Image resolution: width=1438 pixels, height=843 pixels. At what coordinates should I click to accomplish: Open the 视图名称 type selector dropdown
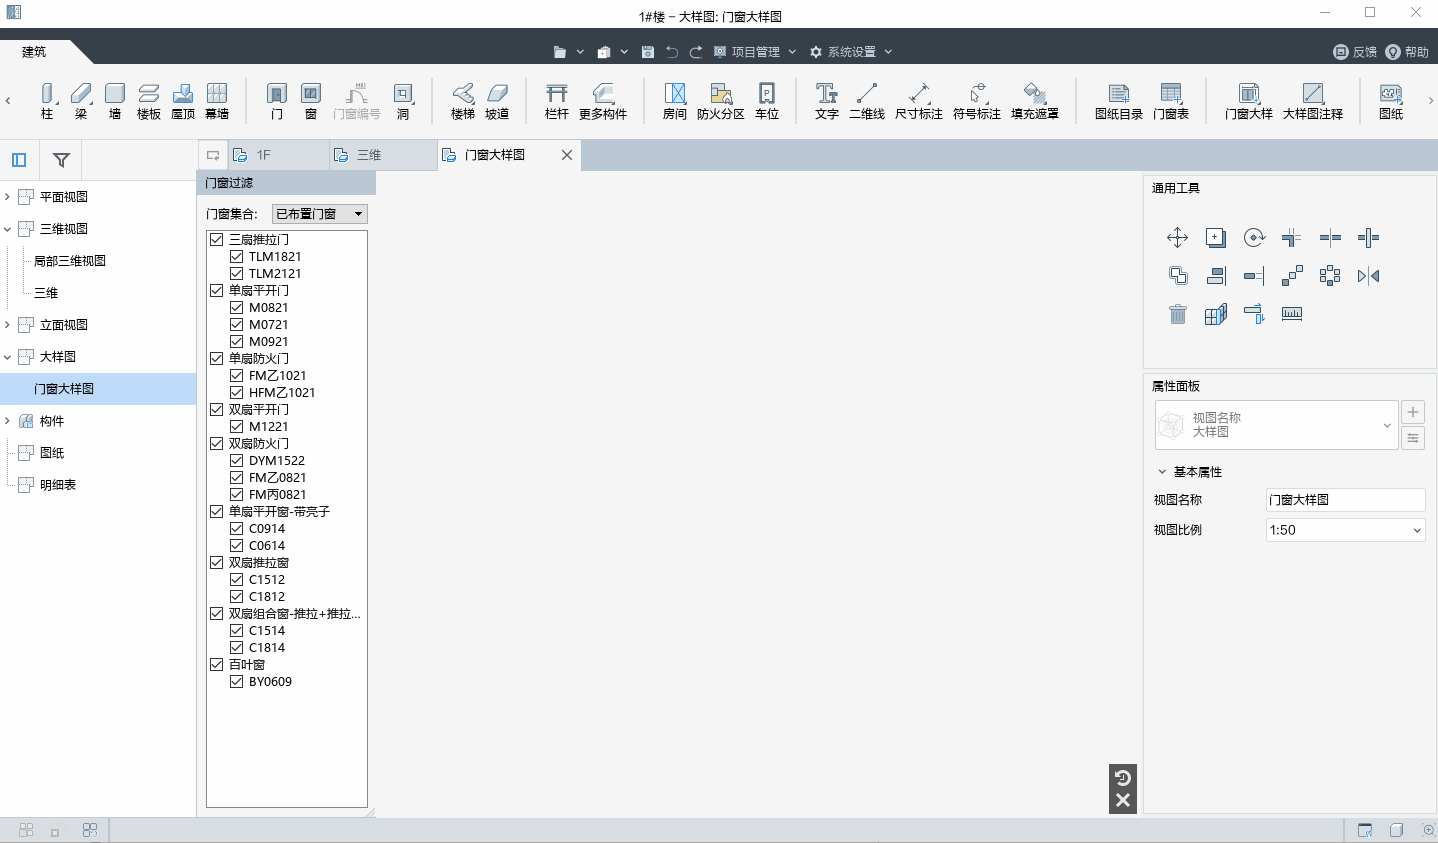pyautogui.click(x=1276, y=425)
